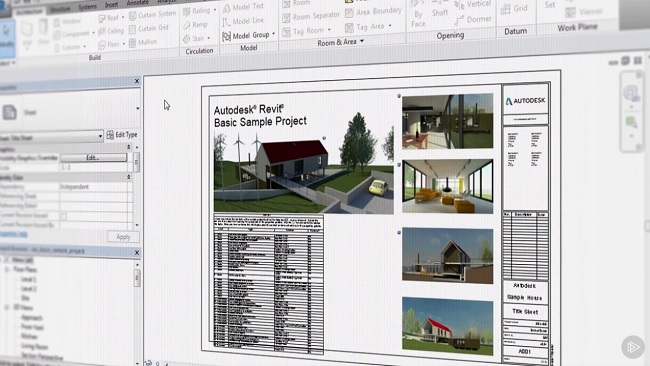Click the Set work plane button
Screen dimensions: 650x366
(x=550, y=5)
